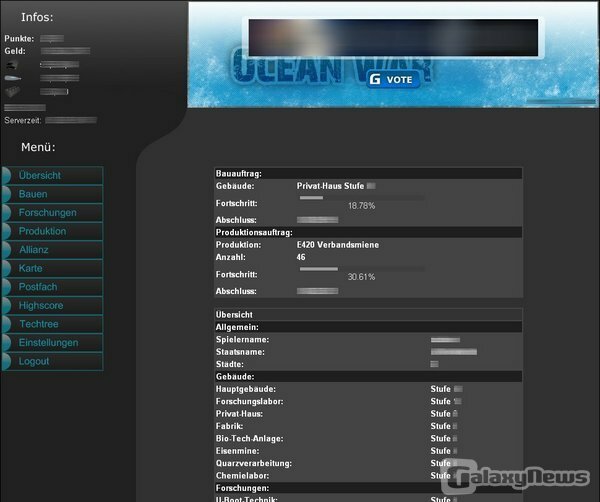Click Logout in the menu
Screen dimensions: 600x502
tap(52, 361)
